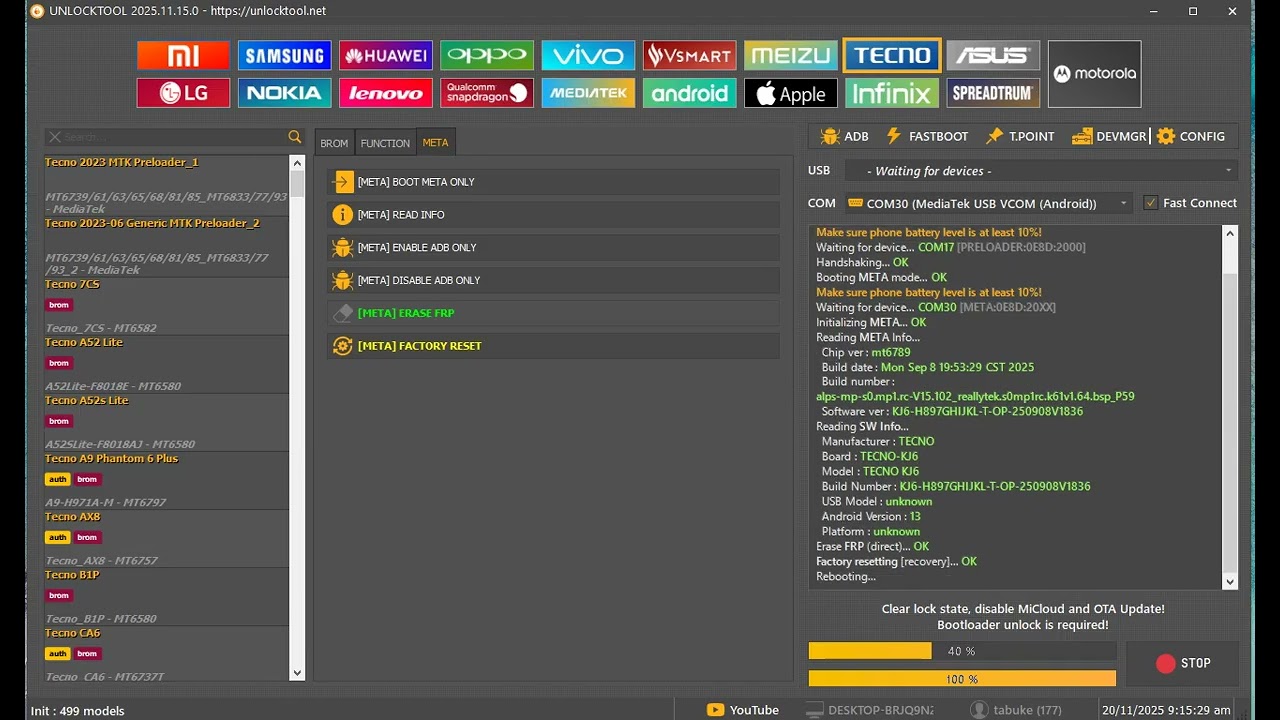Select the Xiaomi MI brand logo
The image size is (1280, 720).
point(183,56)
